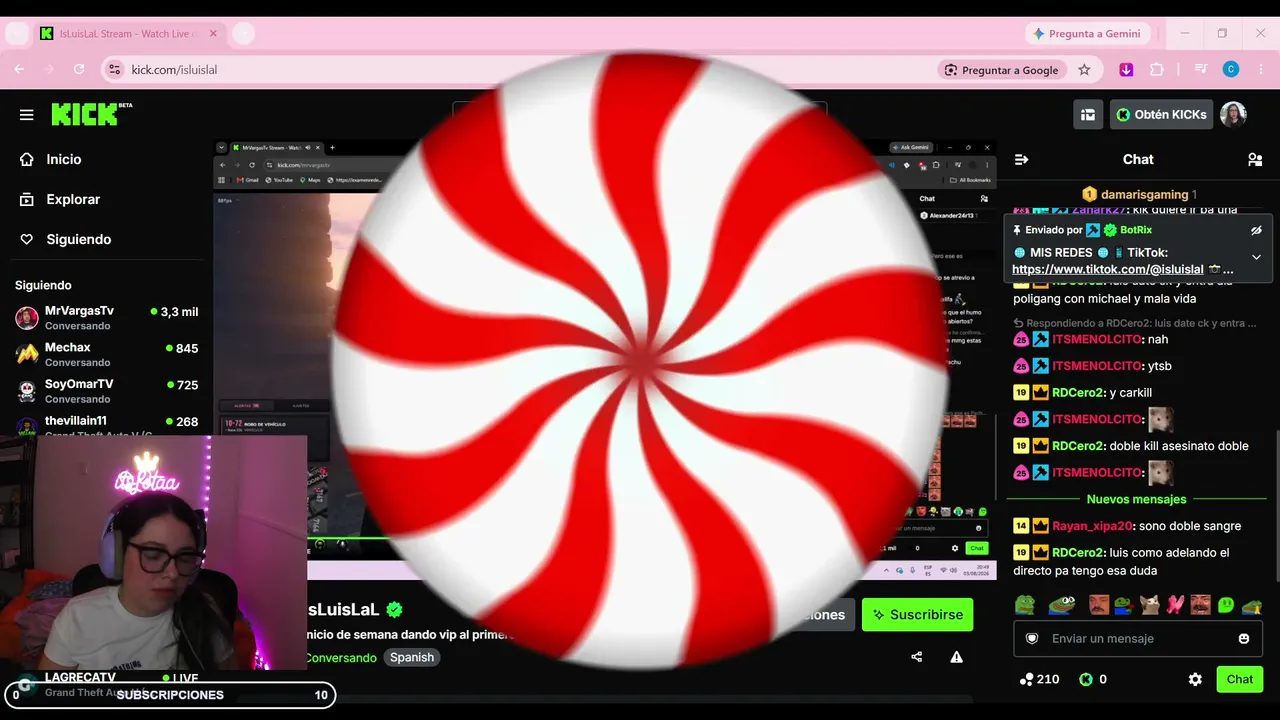The image size is (1280, 720).
Task: Close the IsLuisLaL Stream tab
Action: (x=213, y=34)
